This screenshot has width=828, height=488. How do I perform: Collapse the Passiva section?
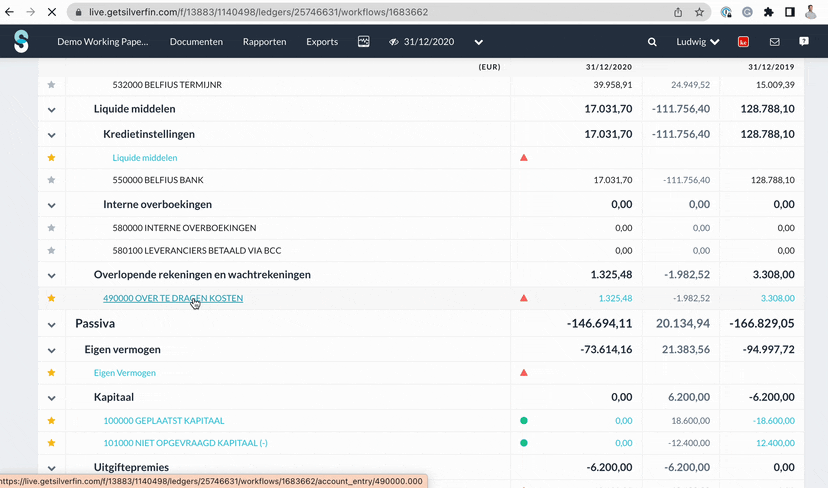51,325
